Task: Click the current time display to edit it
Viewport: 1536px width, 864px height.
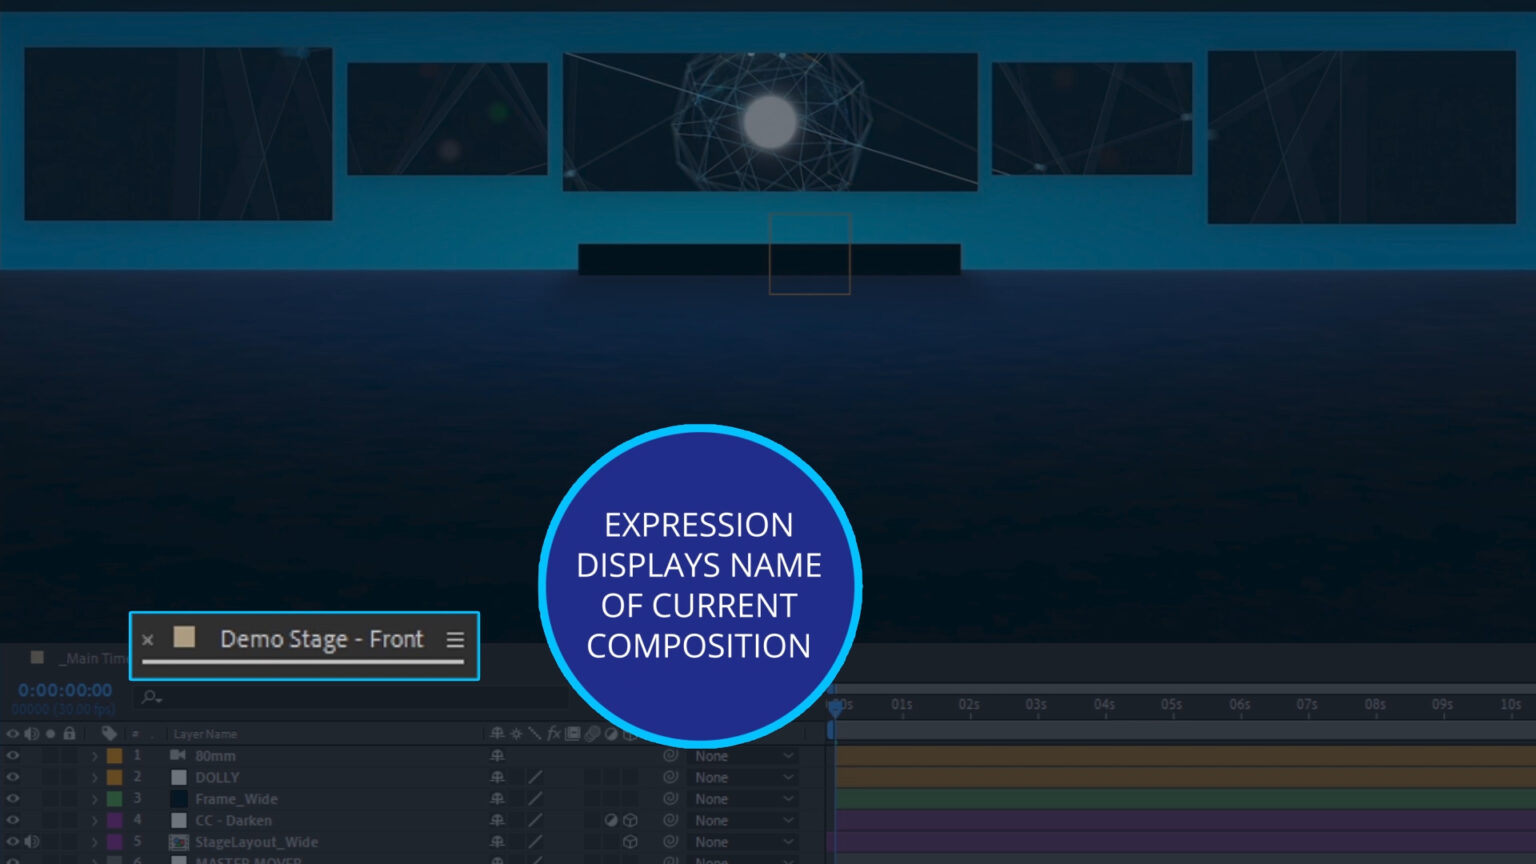Action: point(66,690)
